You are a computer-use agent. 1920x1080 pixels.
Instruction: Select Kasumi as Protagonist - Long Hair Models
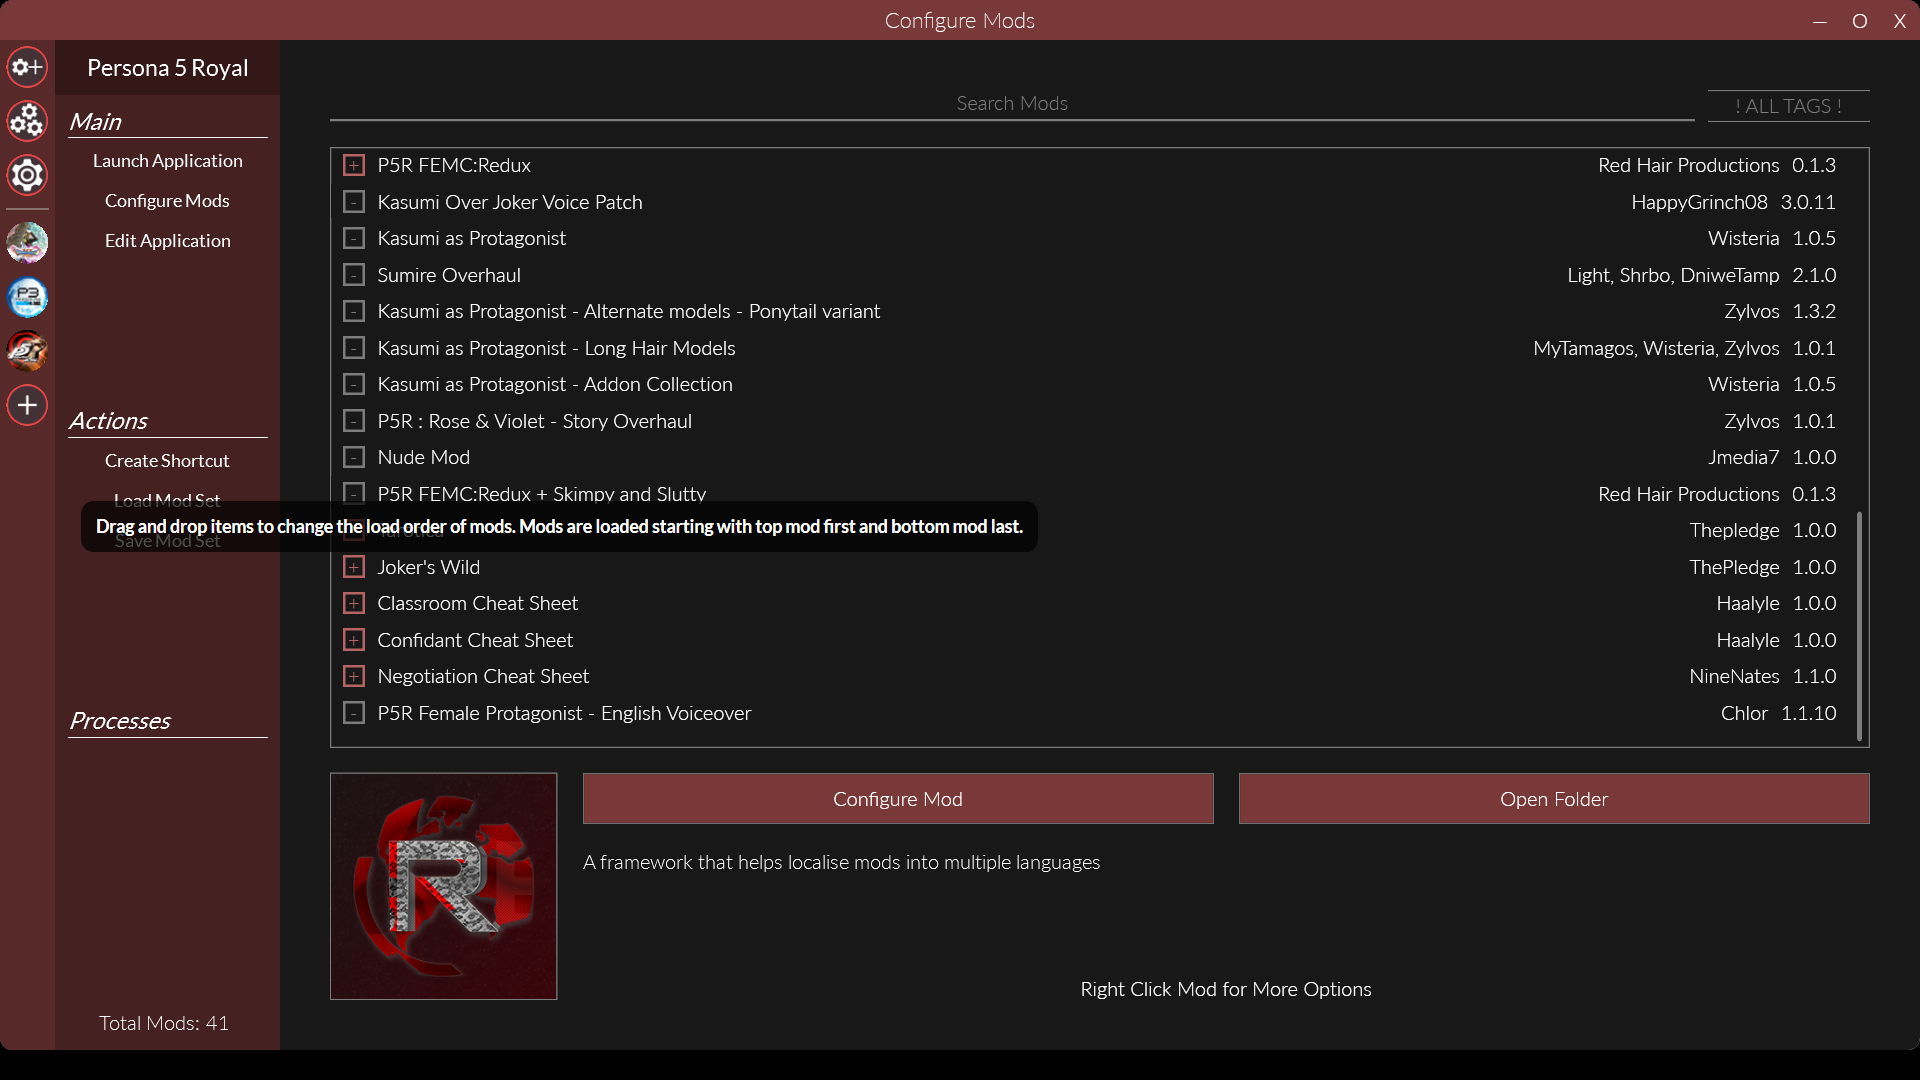(556, 348)
